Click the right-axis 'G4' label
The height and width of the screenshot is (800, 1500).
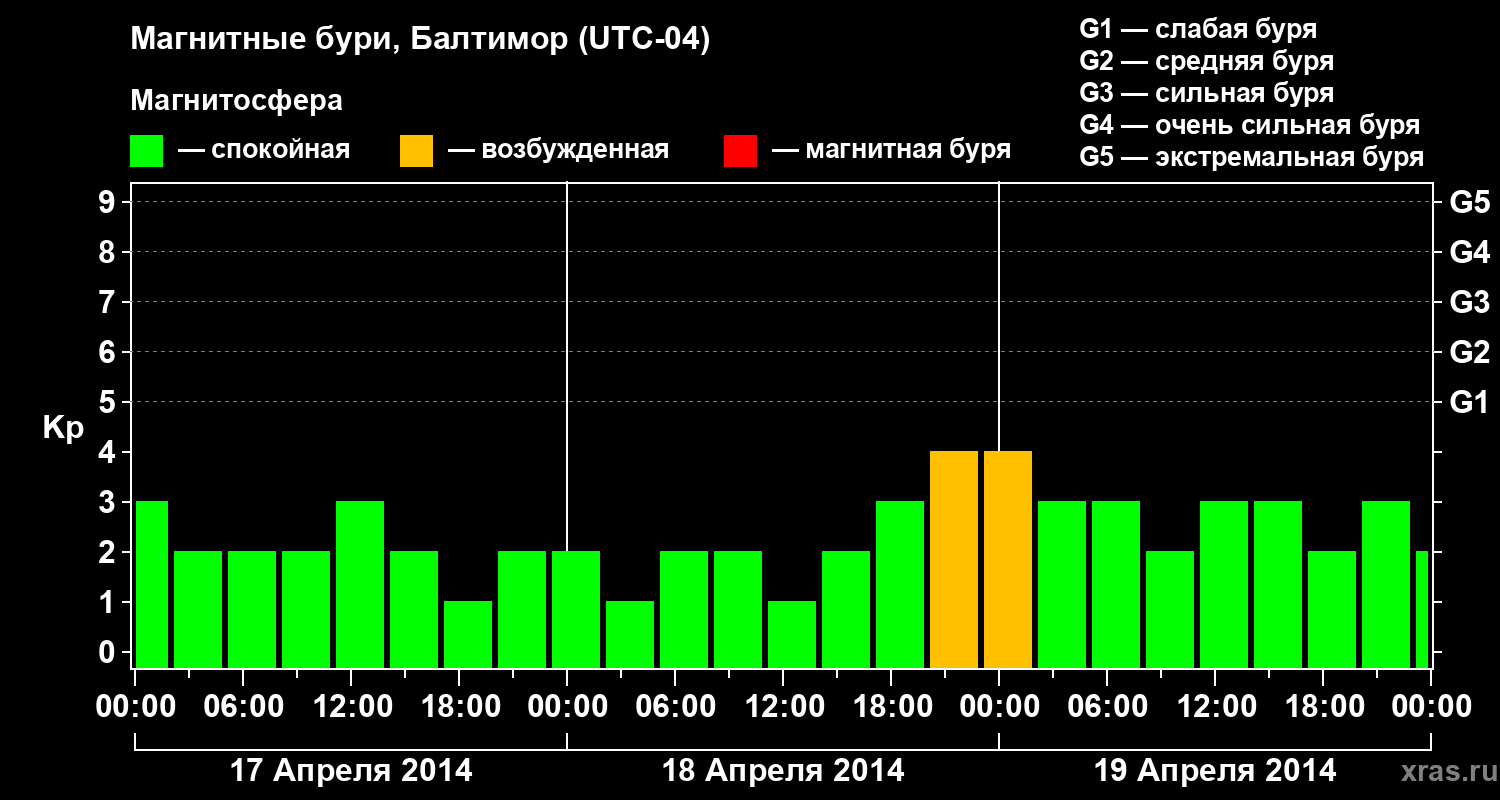[1469, 252]
